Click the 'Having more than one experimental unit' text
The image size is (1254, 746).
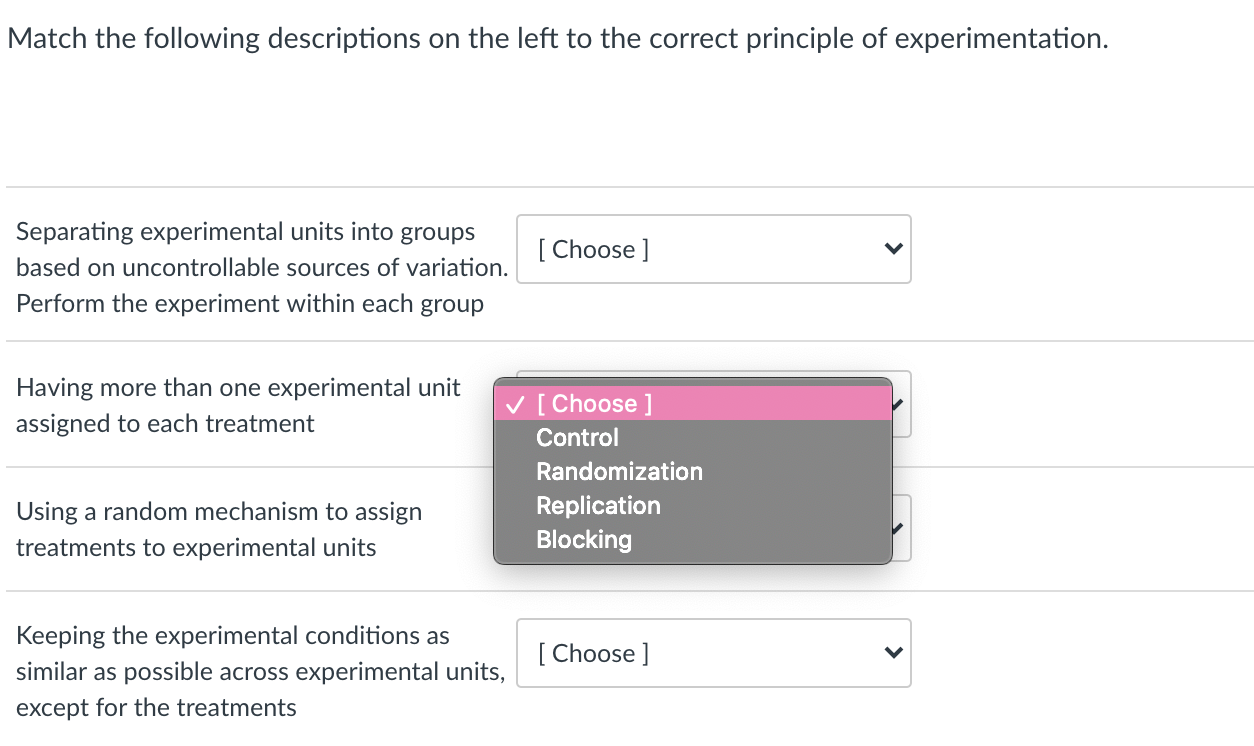pyautogui.click(x=238, y=388)
